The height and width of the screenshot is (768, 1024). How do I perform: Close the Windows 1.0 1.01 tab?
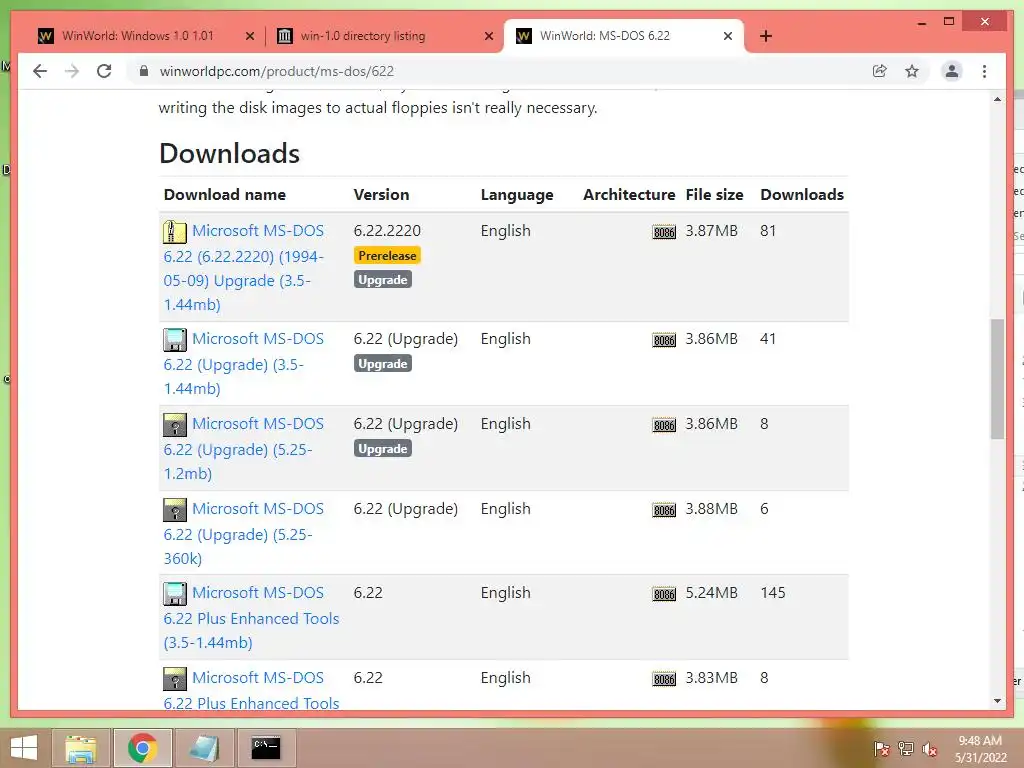click(249, 36)
